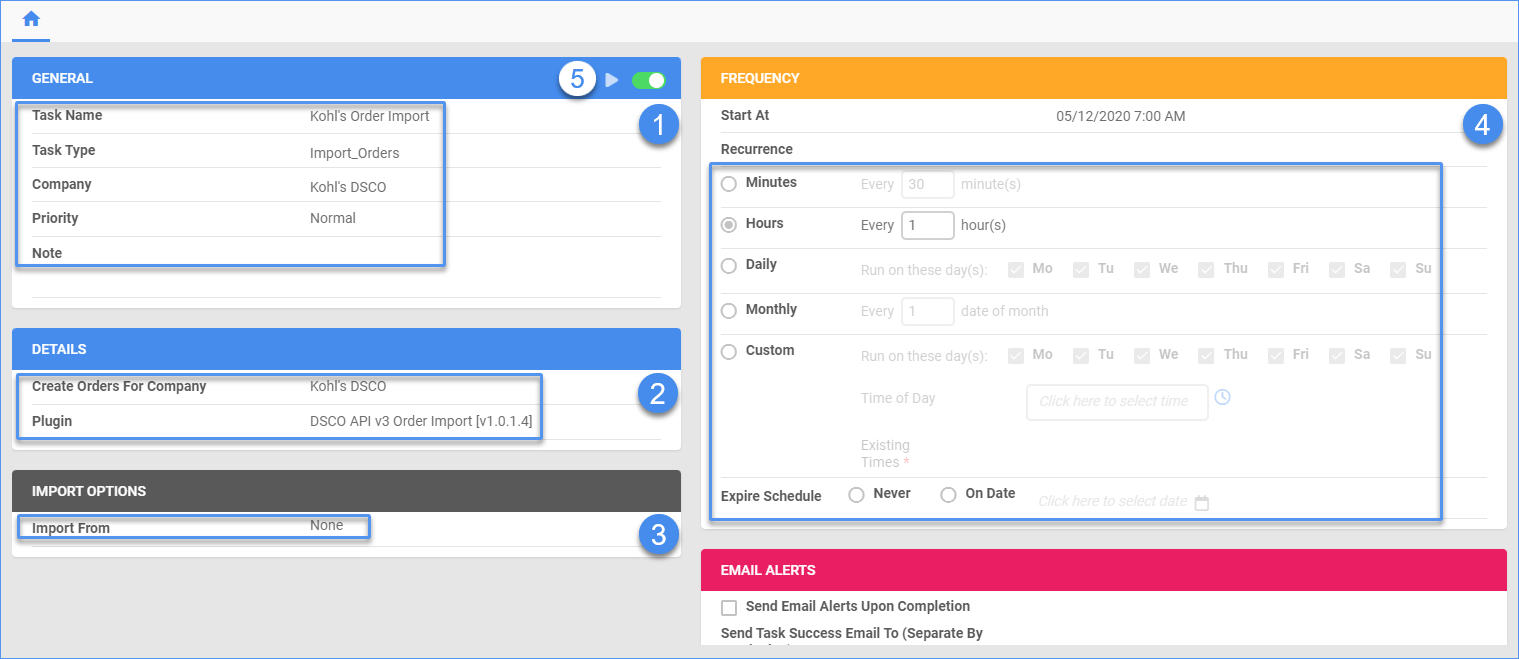Click the Import From value None
Image resolution: width=1519 pixels, height=659 pixels.
(327, 525)
